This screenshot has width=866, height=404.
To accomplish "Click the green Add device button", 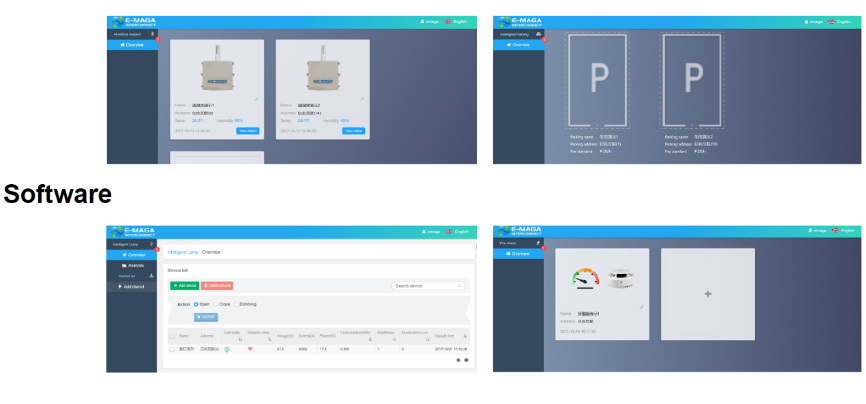I will (x=183, y=286).
